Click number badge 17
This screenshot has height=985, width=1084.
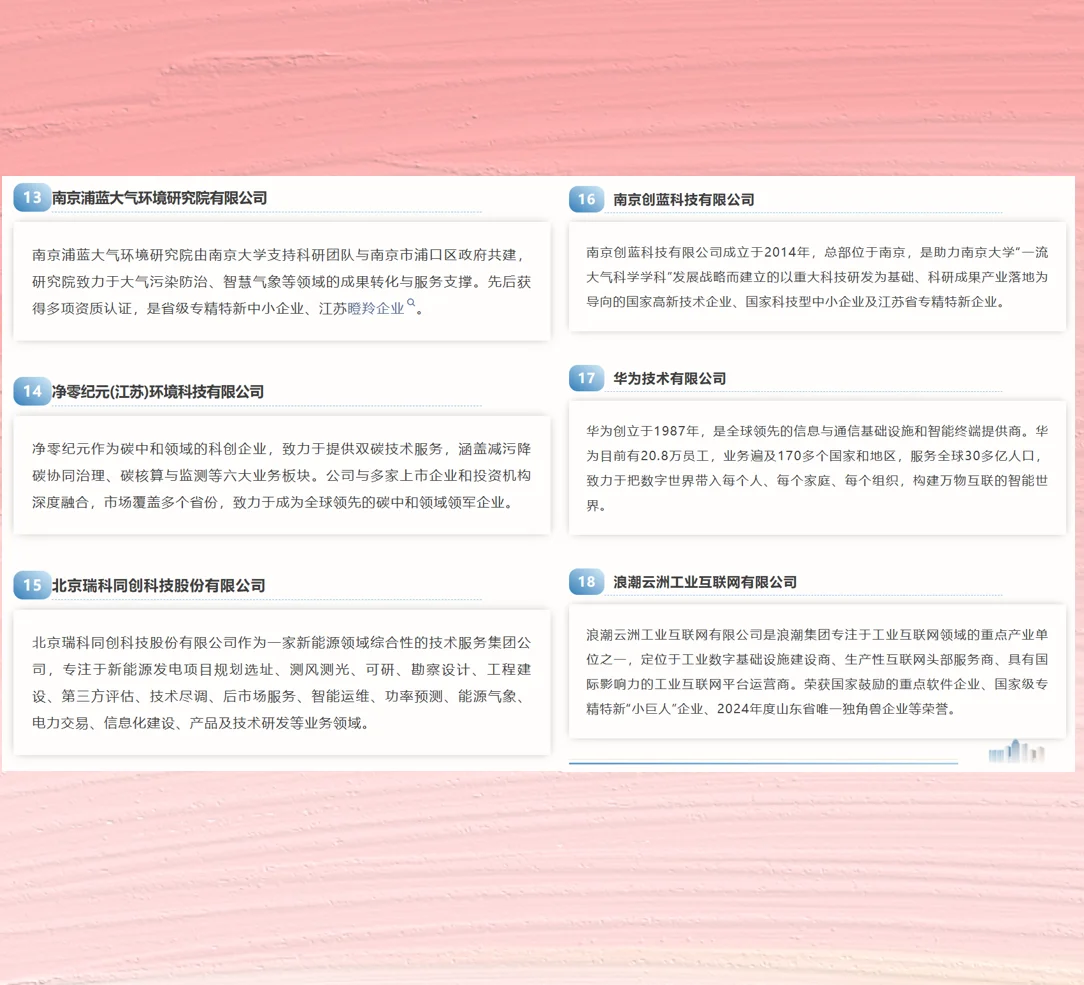(x=586, y=378)
